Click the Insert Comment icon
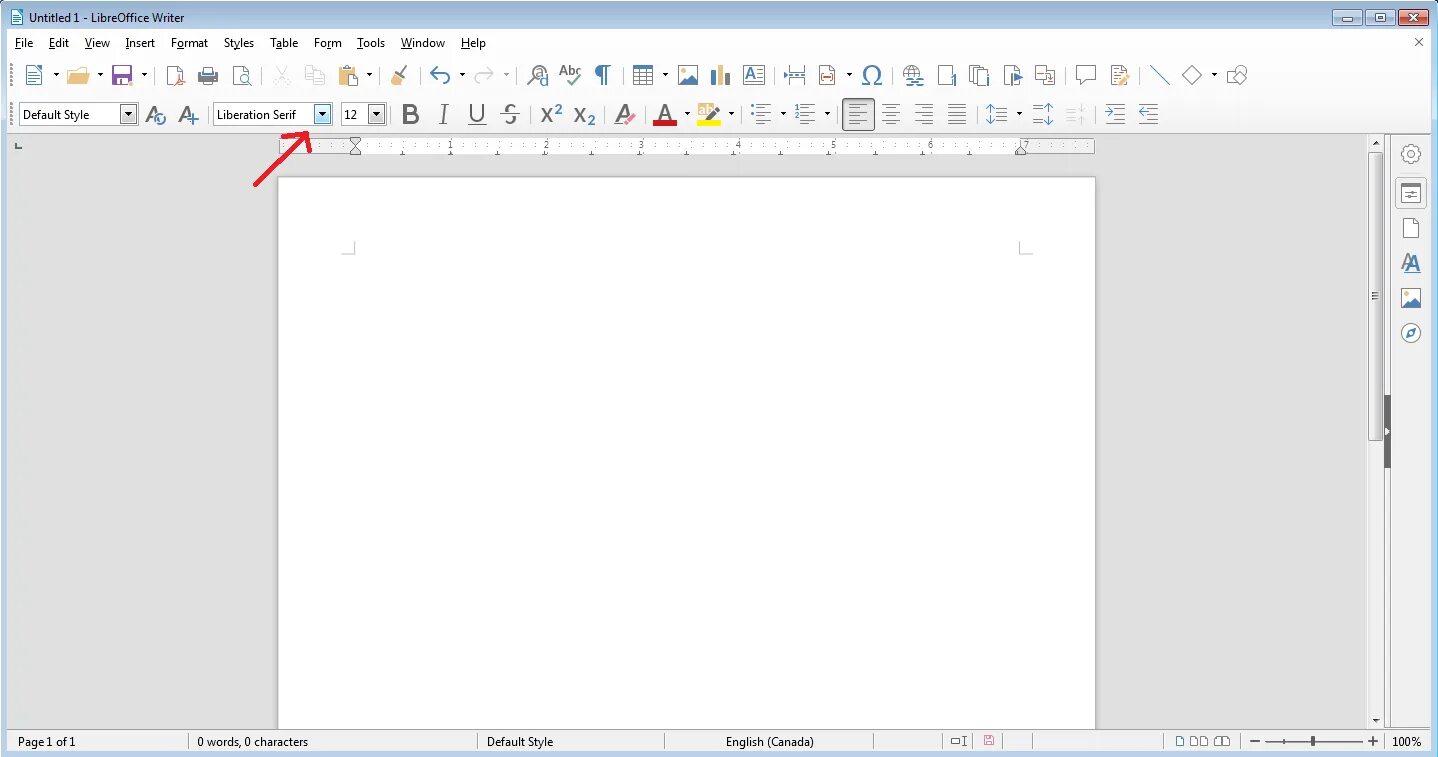 click(x=1086, y=75)
